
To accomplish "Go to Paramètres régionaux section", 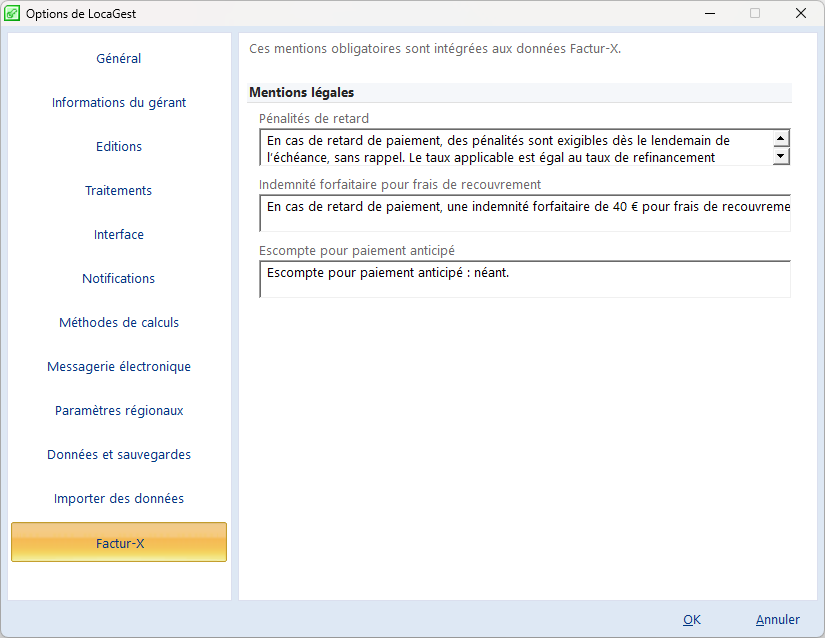I will click(x=118, y=410).
